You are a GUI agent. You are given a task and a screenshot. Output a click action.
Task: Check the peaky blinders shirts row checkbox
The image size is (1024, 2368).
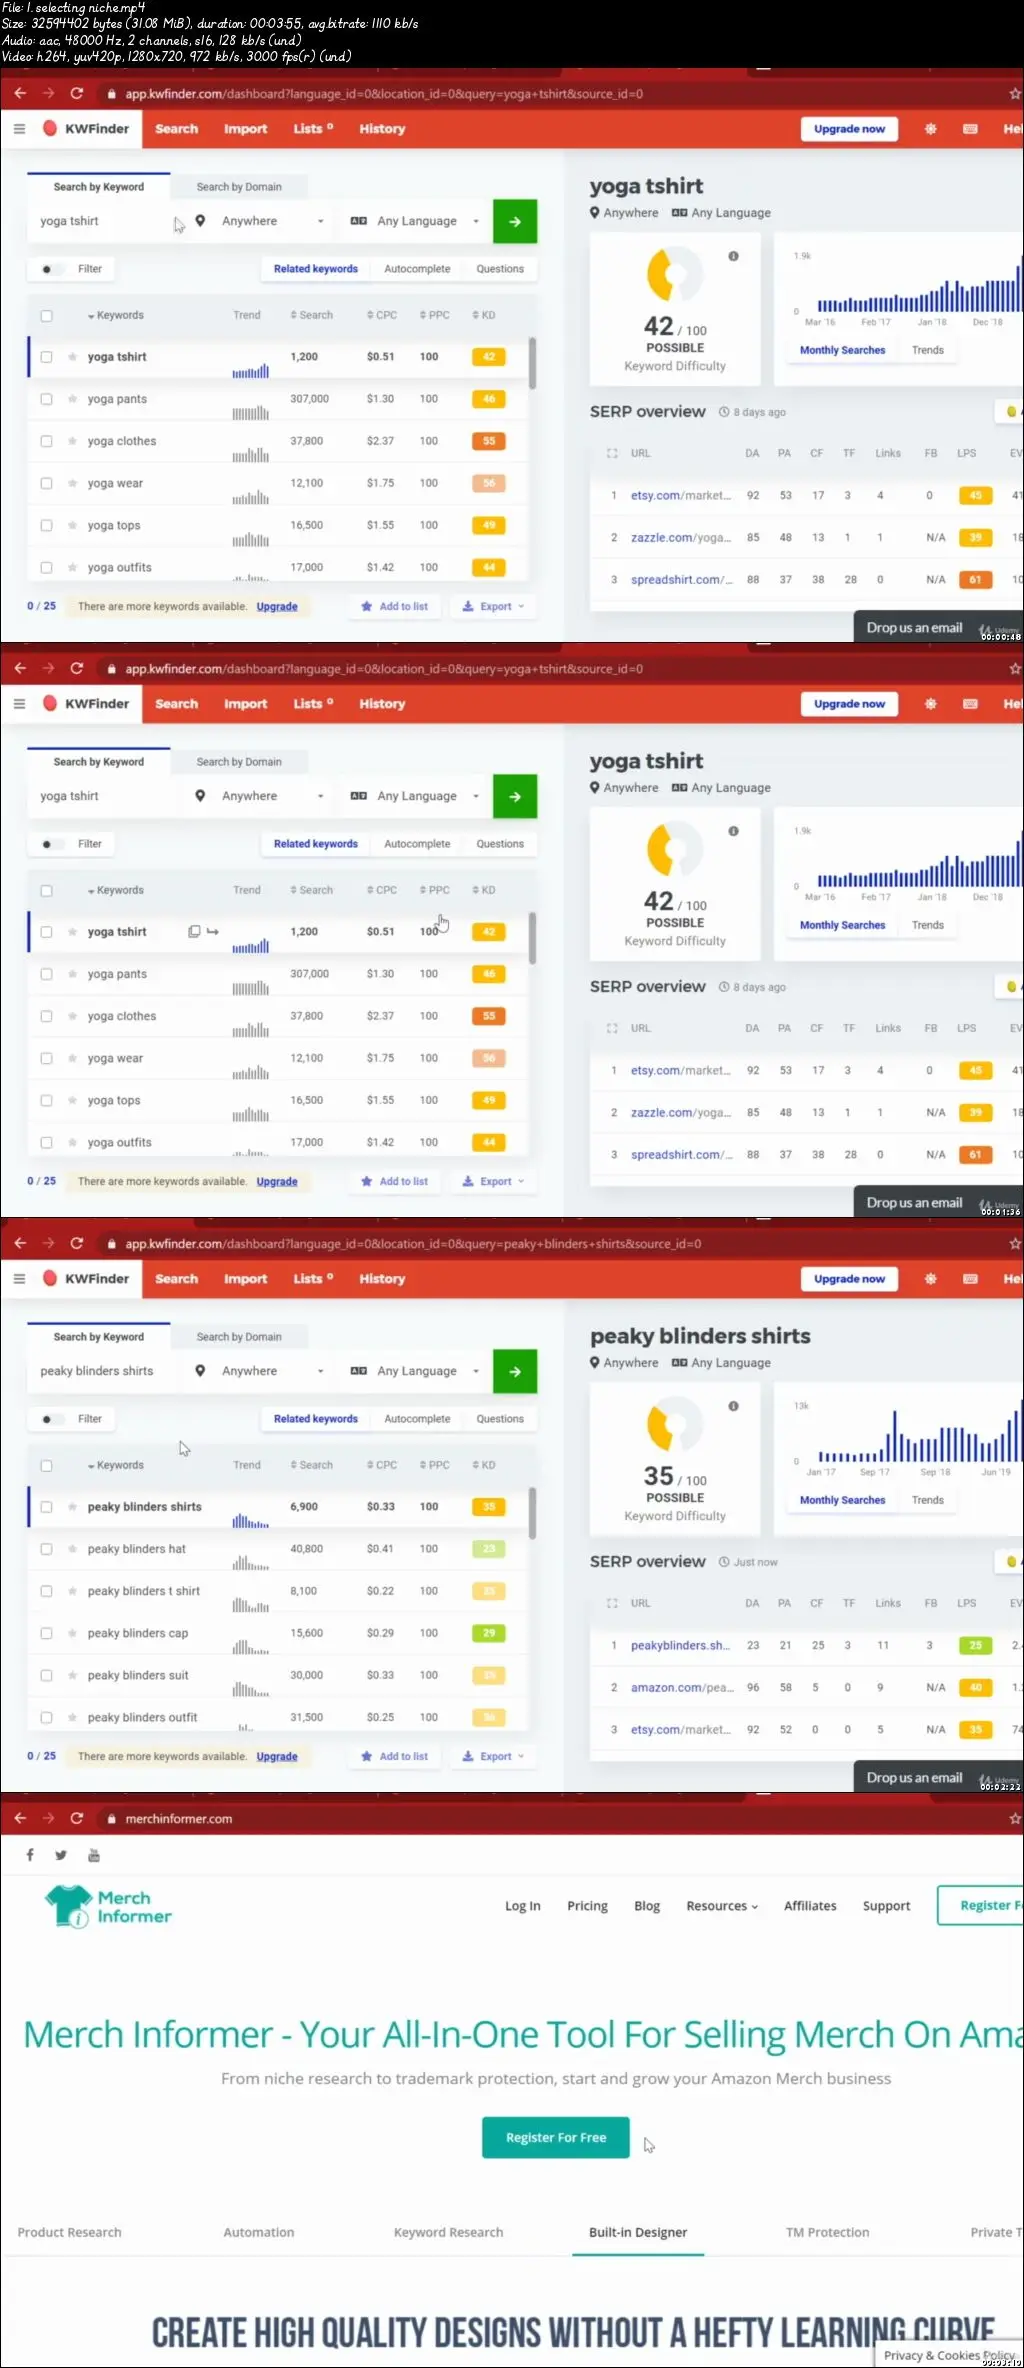(x=46, y=1506)
